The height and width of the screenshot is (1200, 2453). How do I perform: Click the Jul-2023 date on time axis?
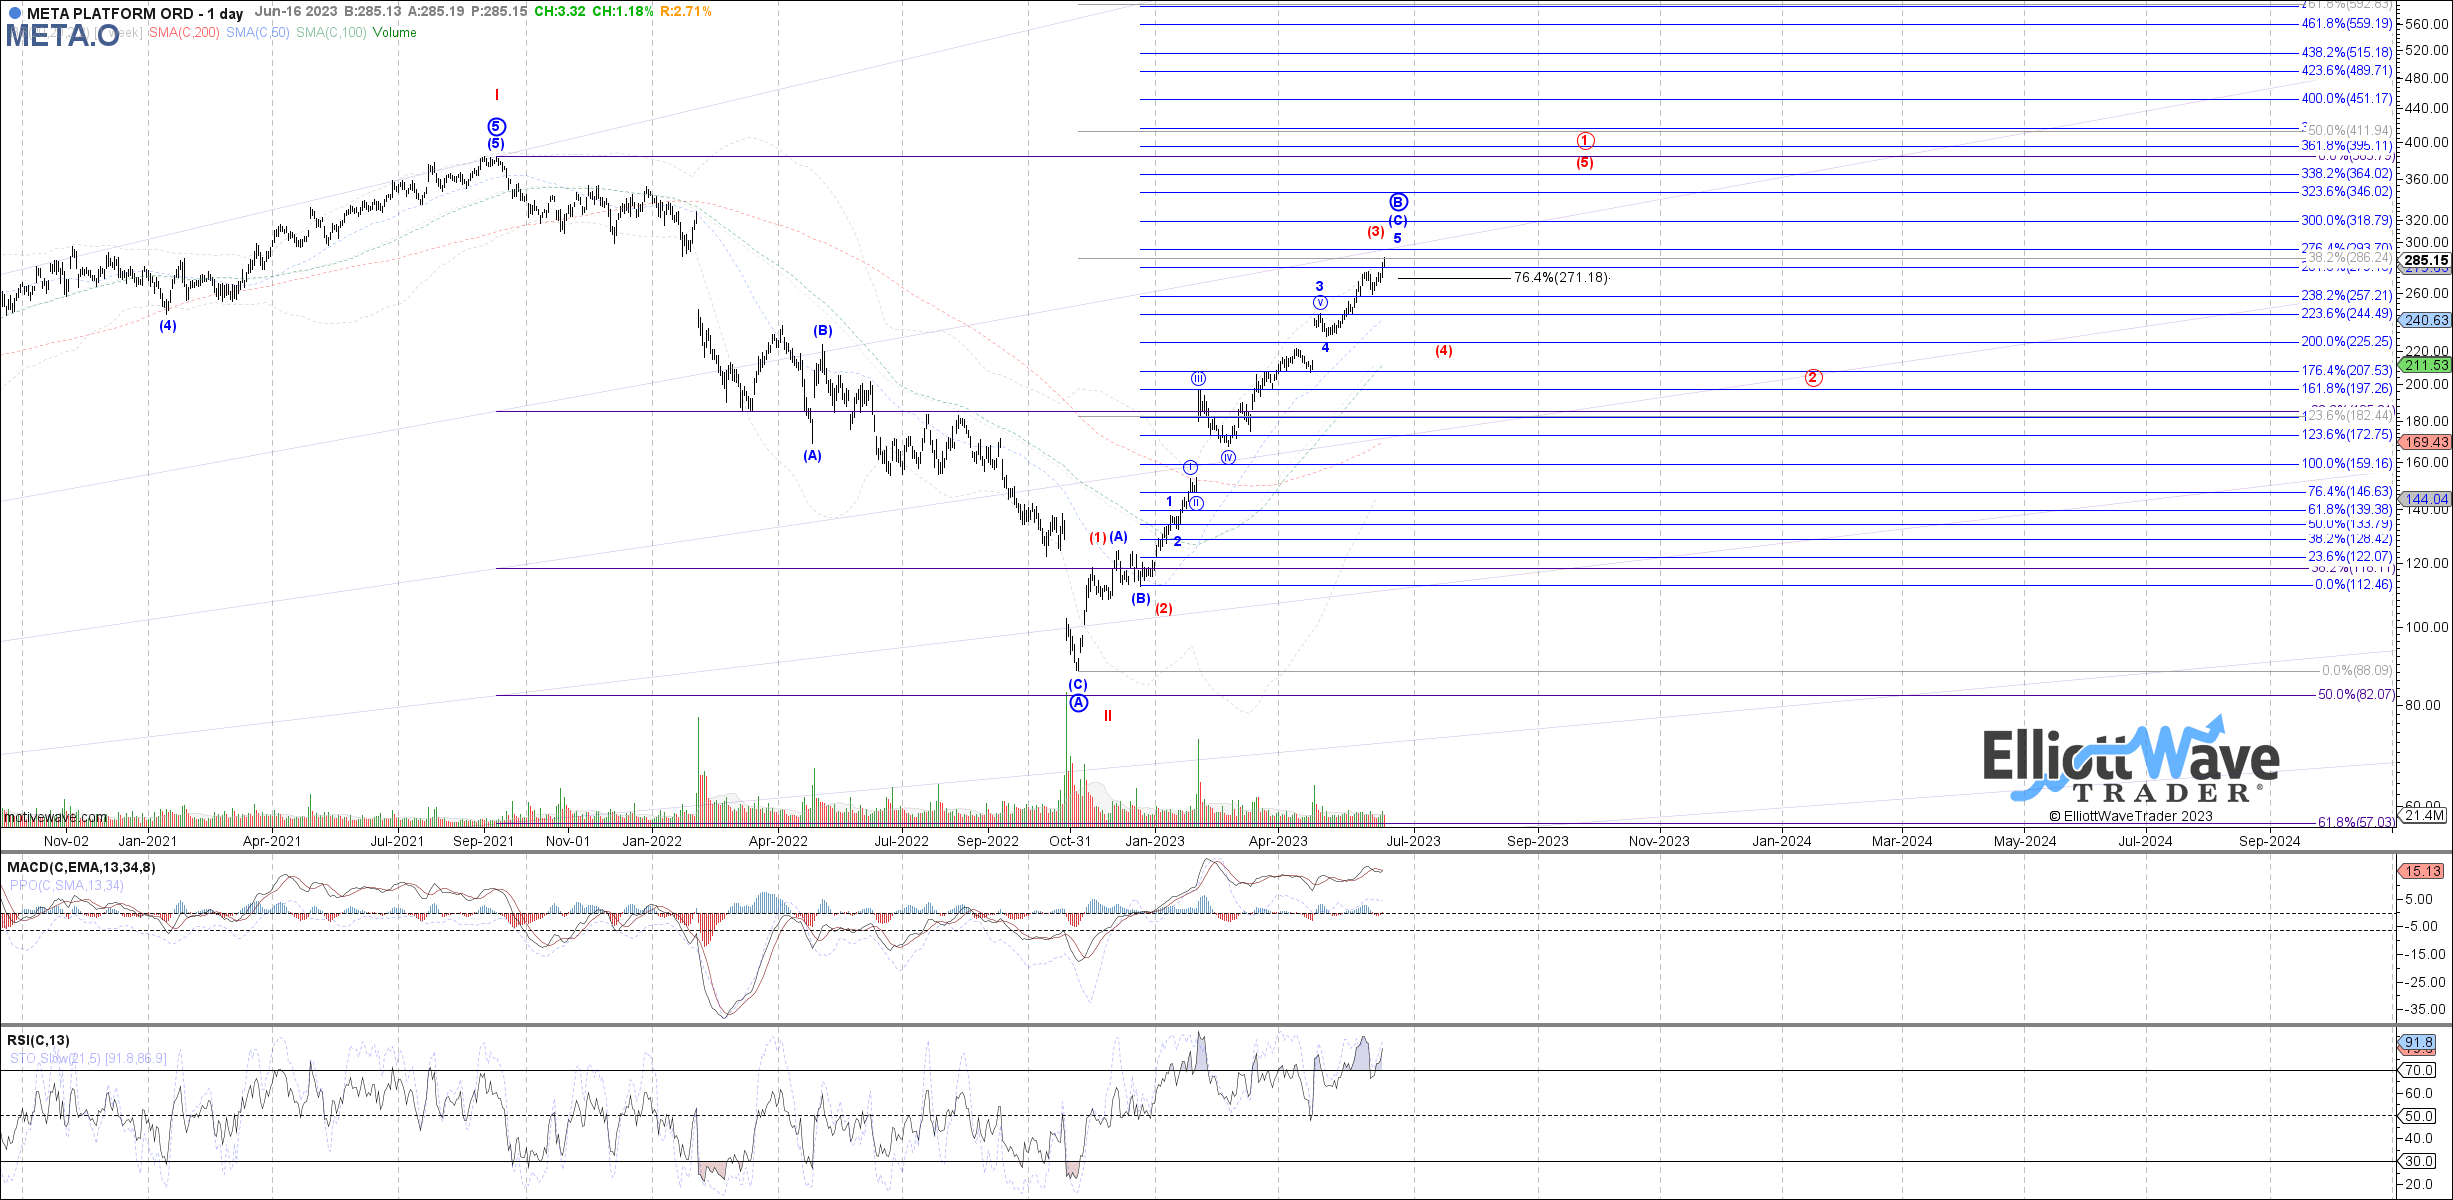tap(1413, 841)
